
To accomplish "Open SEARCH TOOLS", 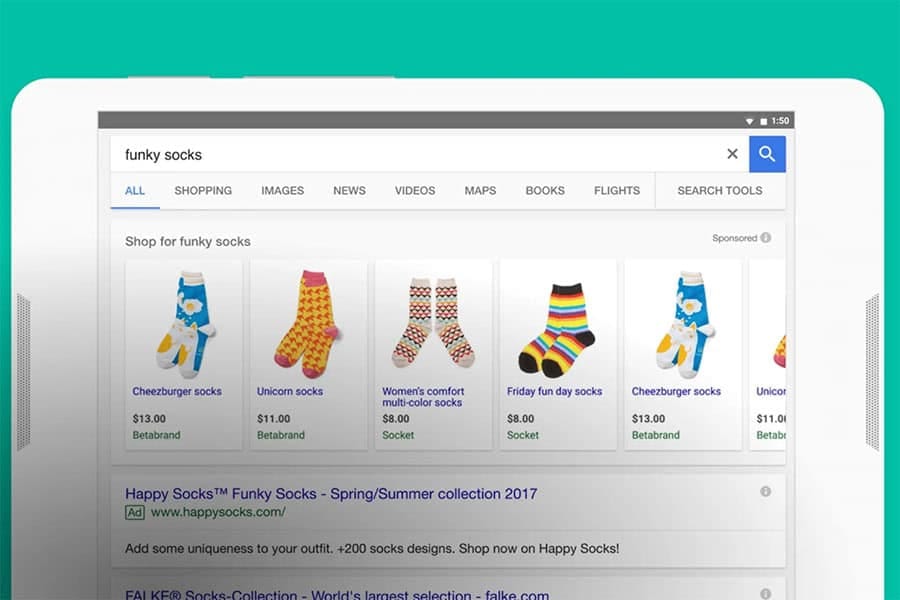I will pyautogui.click(x=720, y=191).
